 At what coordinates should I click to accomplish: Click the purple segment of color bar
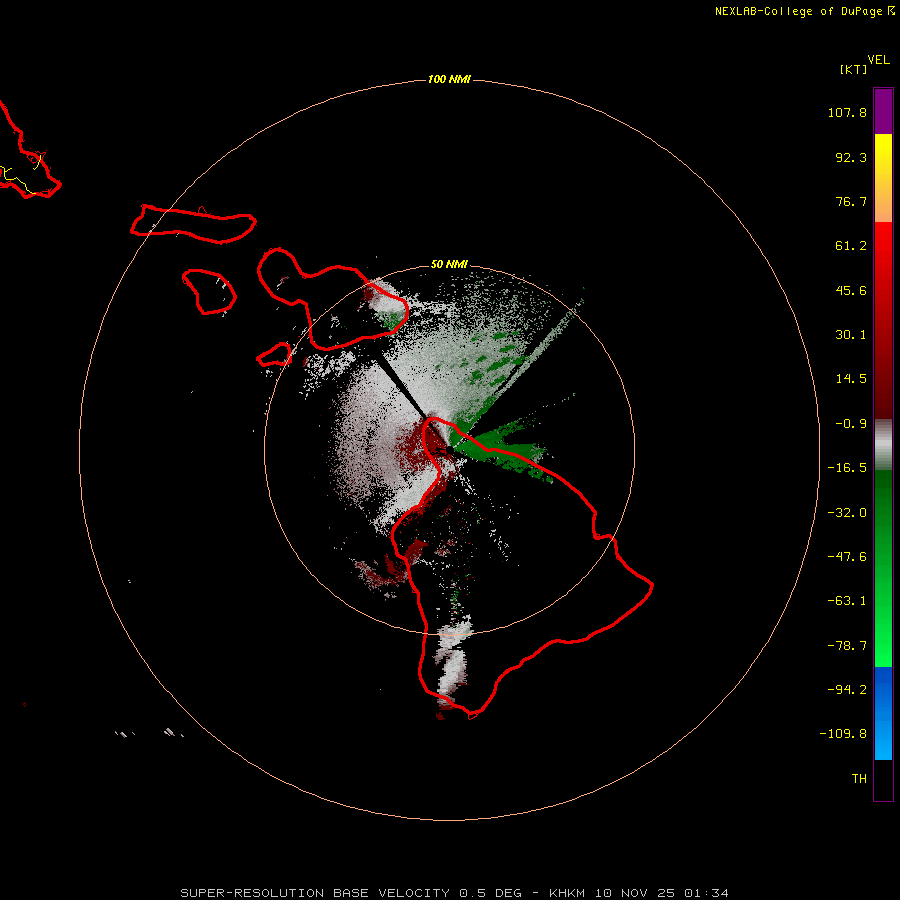click(883, 111)
